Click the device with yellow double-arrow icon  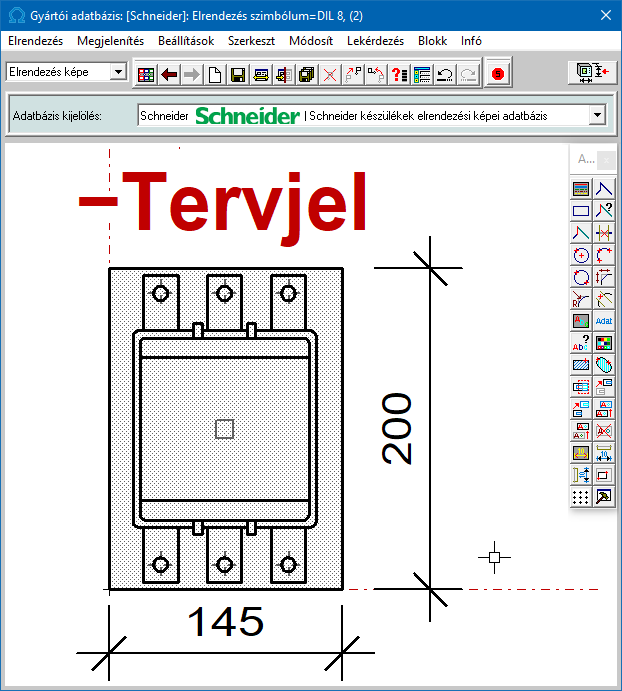[261, 74]
